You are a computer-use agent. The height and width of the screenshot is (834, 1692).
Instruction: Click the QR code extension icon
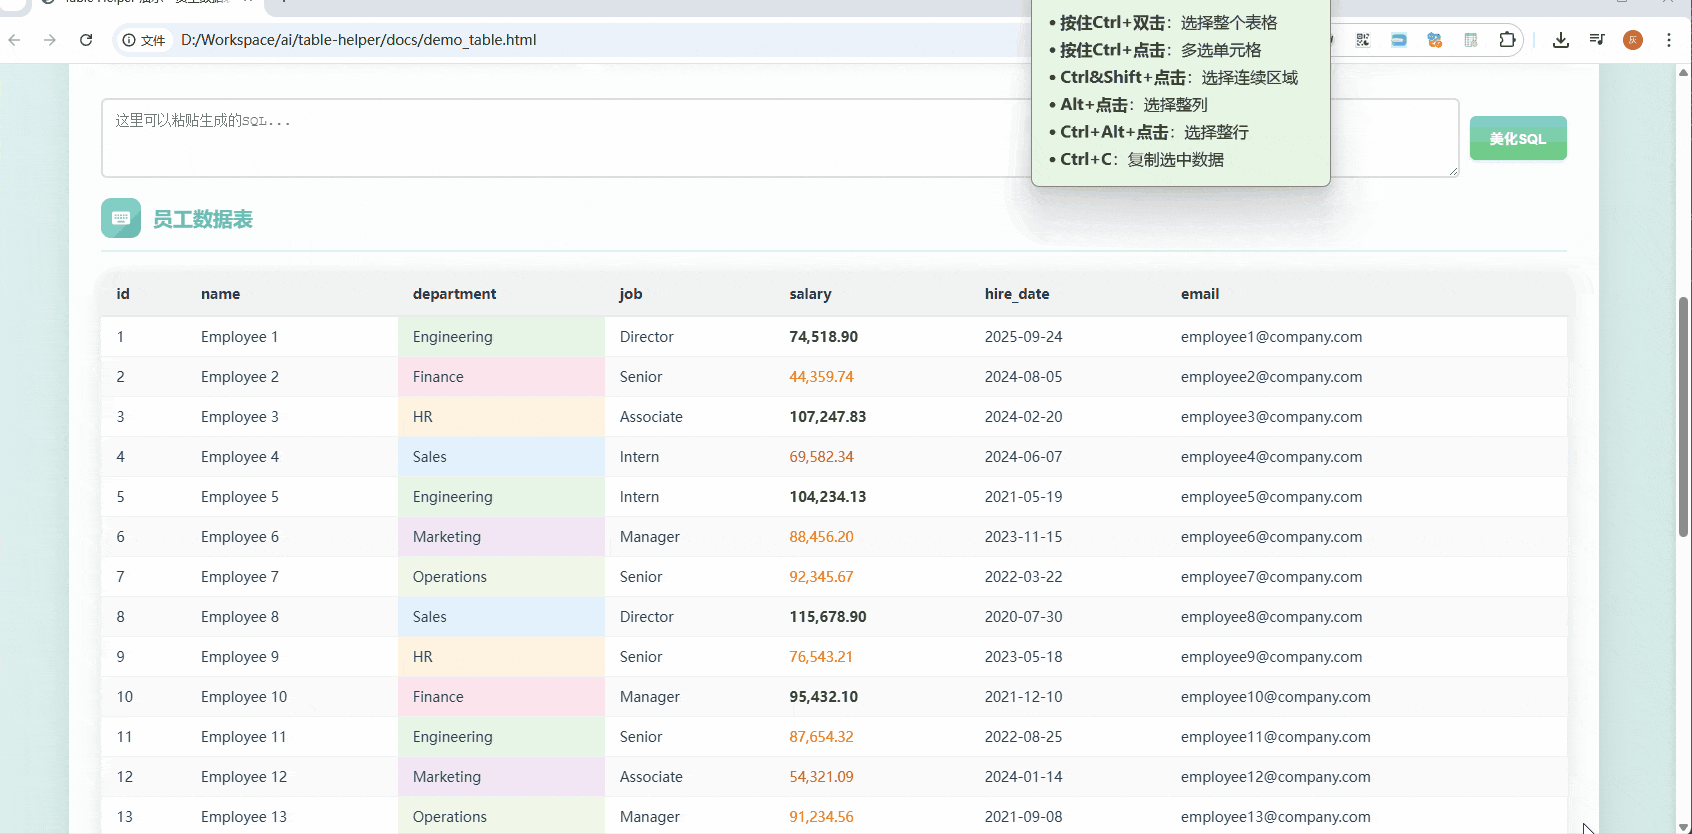click(x=1362, y=40)
